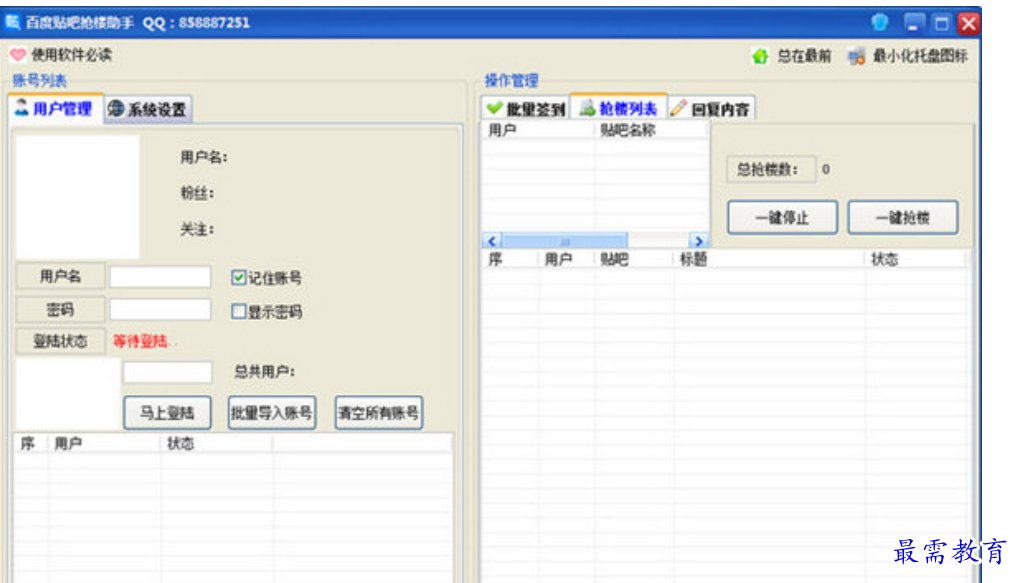The width and height of the screenshot is (1015, 583).
Task: Click the green home icon for 总在最前
Action: [761, 56]
